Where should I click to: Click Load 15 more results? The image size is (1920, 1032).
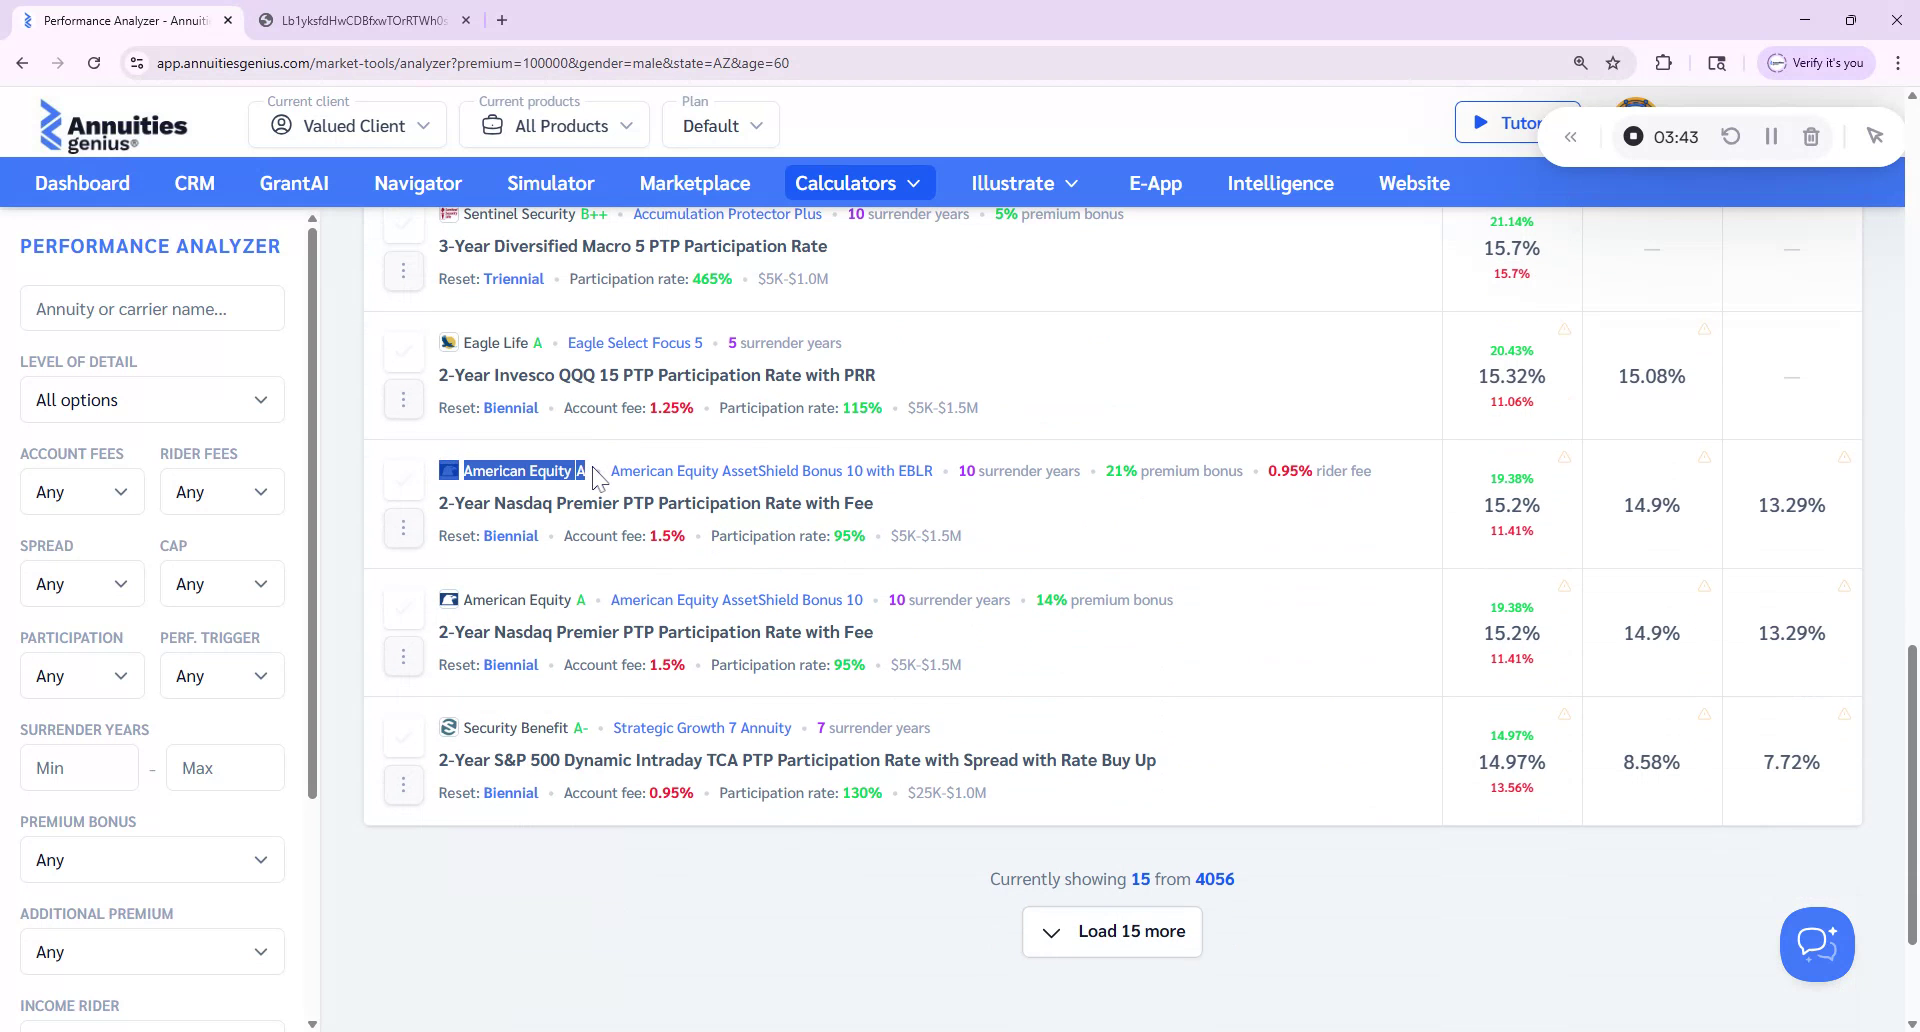coord(1112,931)
